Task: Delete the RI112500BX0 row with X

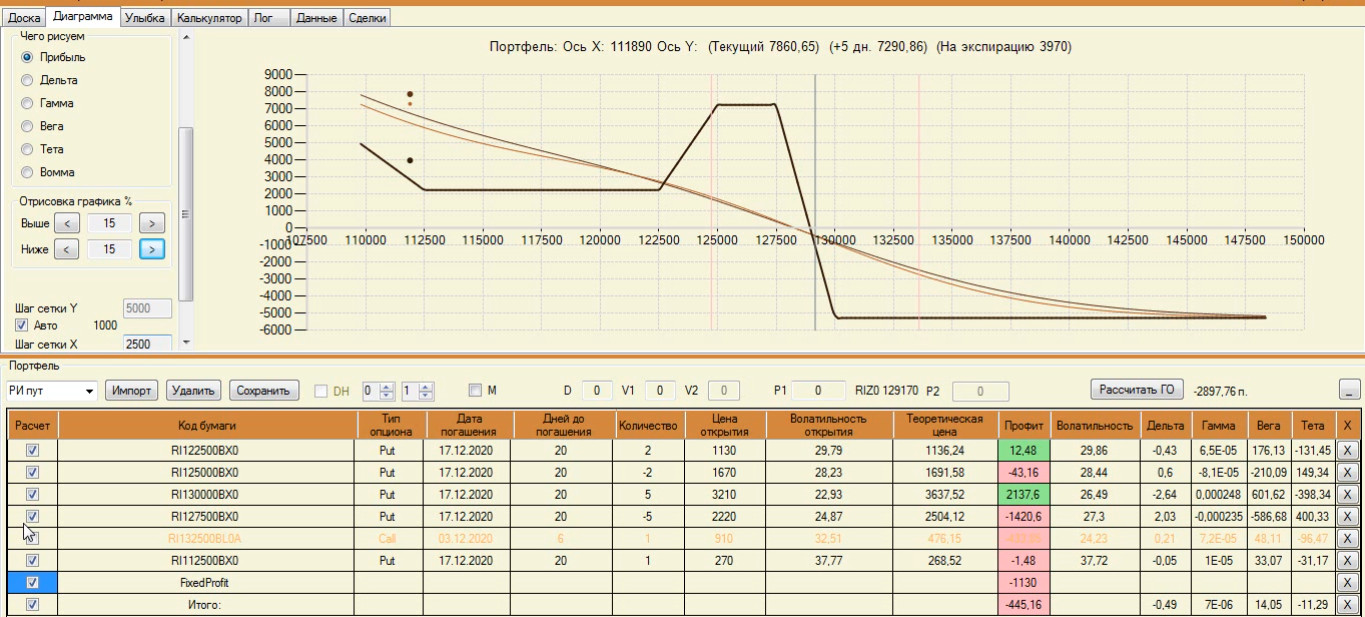Action: (1348, 560)
